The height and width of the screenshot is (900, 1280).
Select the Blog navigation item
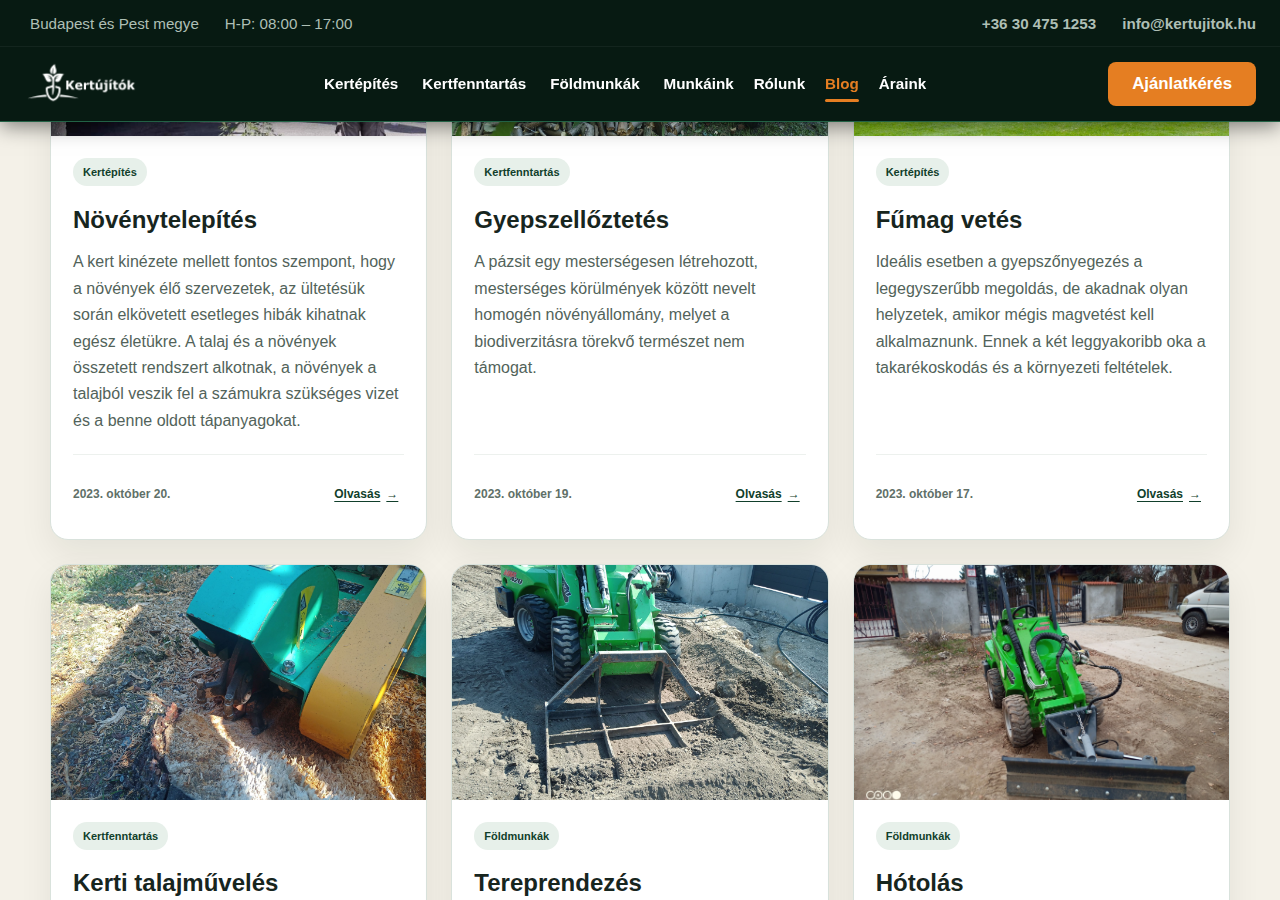coord(842,84)
